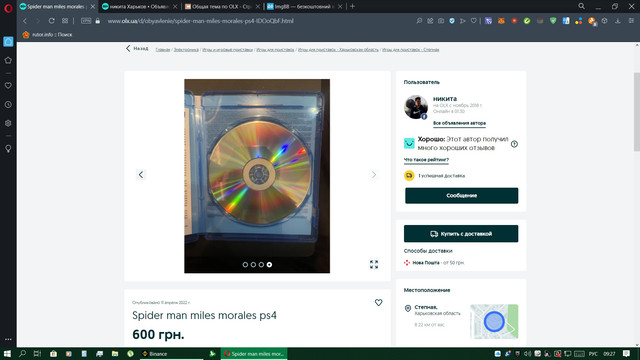Screen dimensions: 640x360
Task: Open location map thumbnail
Action: pyautogui.click(x=494, y=322)
